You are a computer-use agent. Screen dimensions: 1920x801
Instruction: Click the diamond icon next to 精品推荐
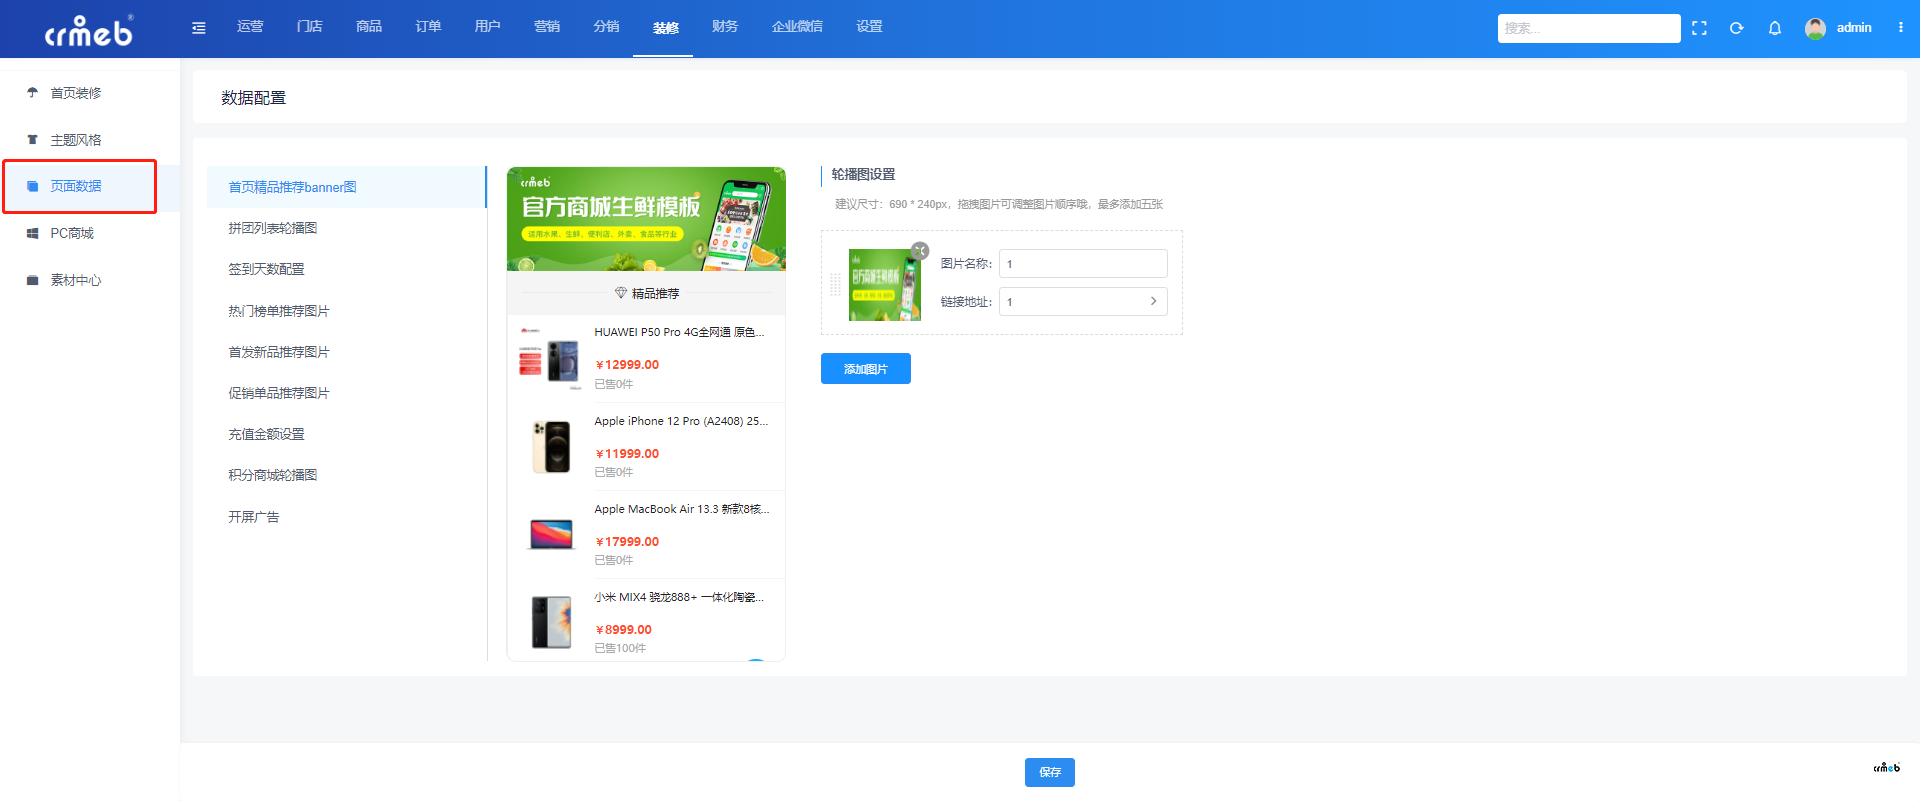click(621, 293)
